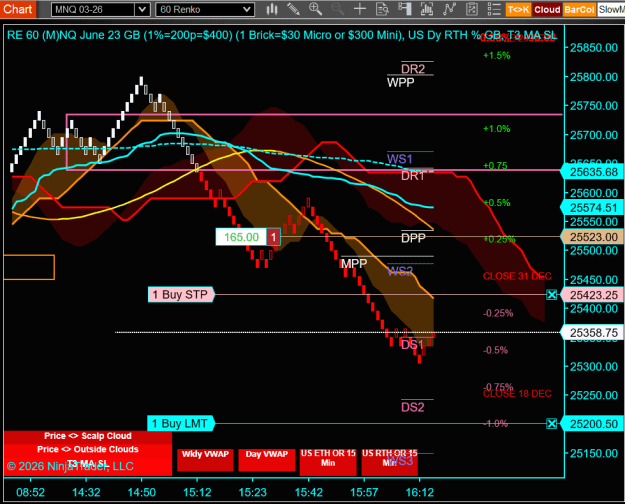625x504 pixels.
Task: Click the Wkly VWAP status box
Action: [x=205, y=460]
